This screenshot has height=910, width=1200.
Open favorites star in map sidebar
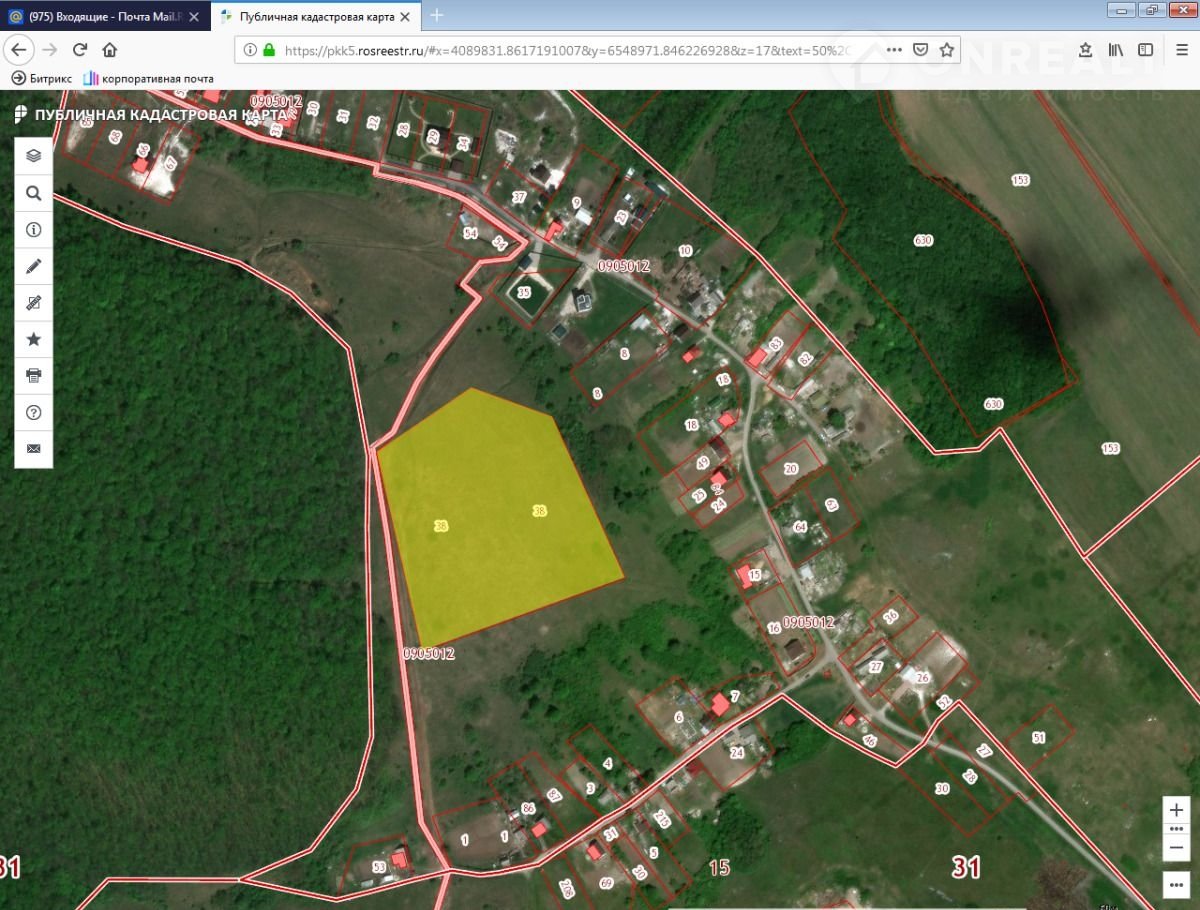33,339
